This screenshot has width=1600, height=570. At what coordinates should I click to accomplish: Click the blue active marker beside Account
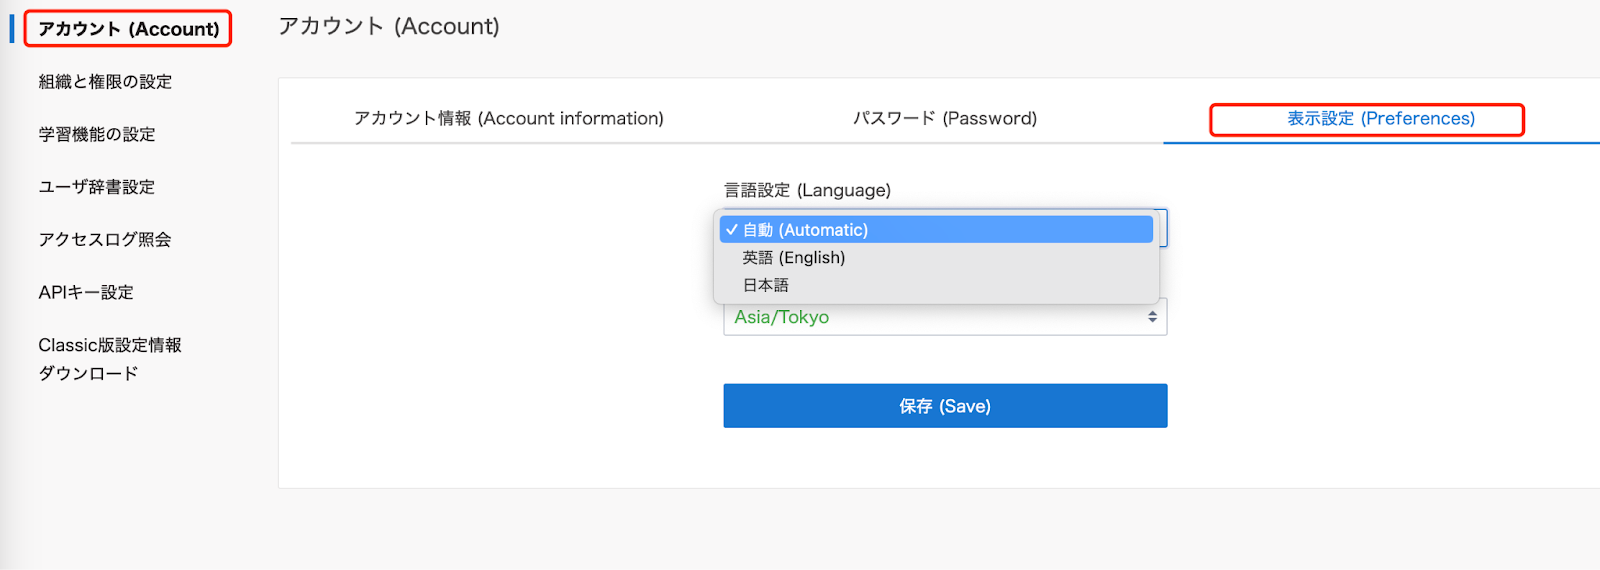click(12, 29)
